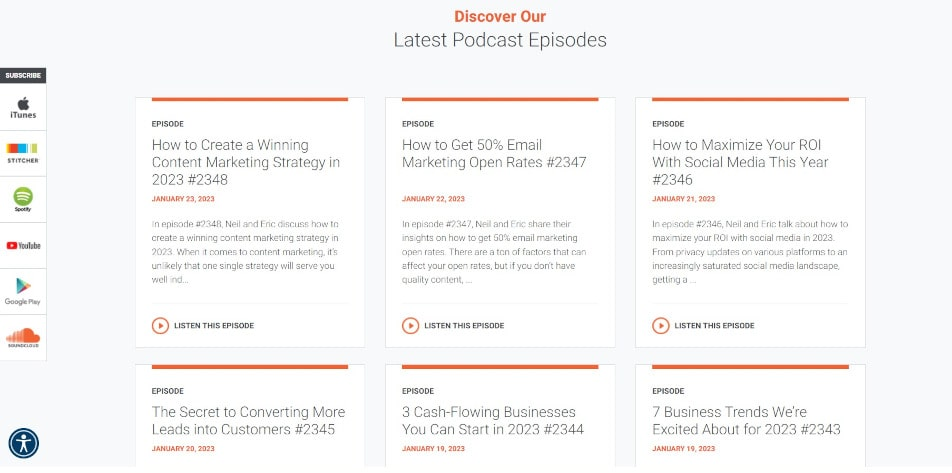Open "How to Get 50% Email Marketing Open Rates" title

(x=494, y=154)
